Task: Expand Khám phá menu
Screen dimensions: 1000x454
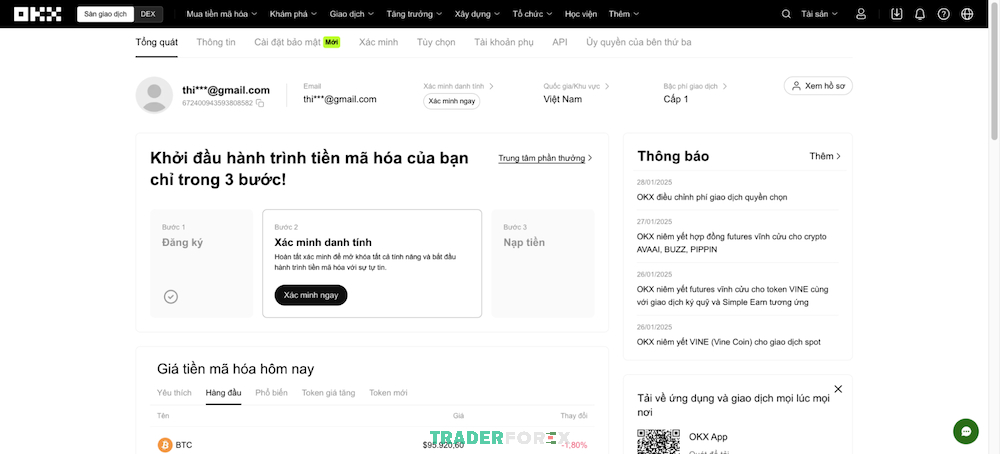Action: [293, 14]
